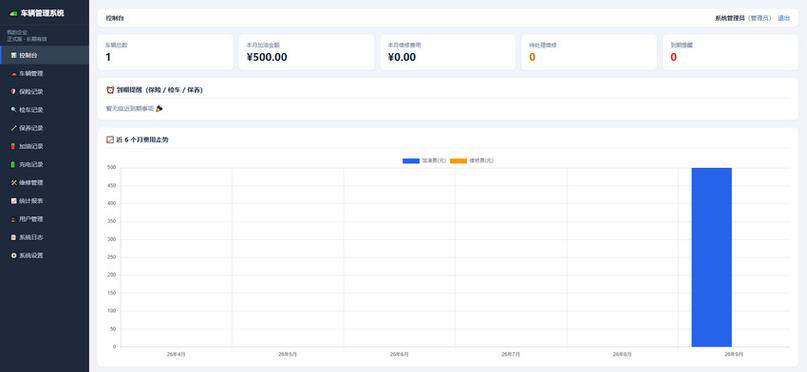Open 保养记录 via its wrench icon
Screen dimensions: 807x372
click(14, 128)
